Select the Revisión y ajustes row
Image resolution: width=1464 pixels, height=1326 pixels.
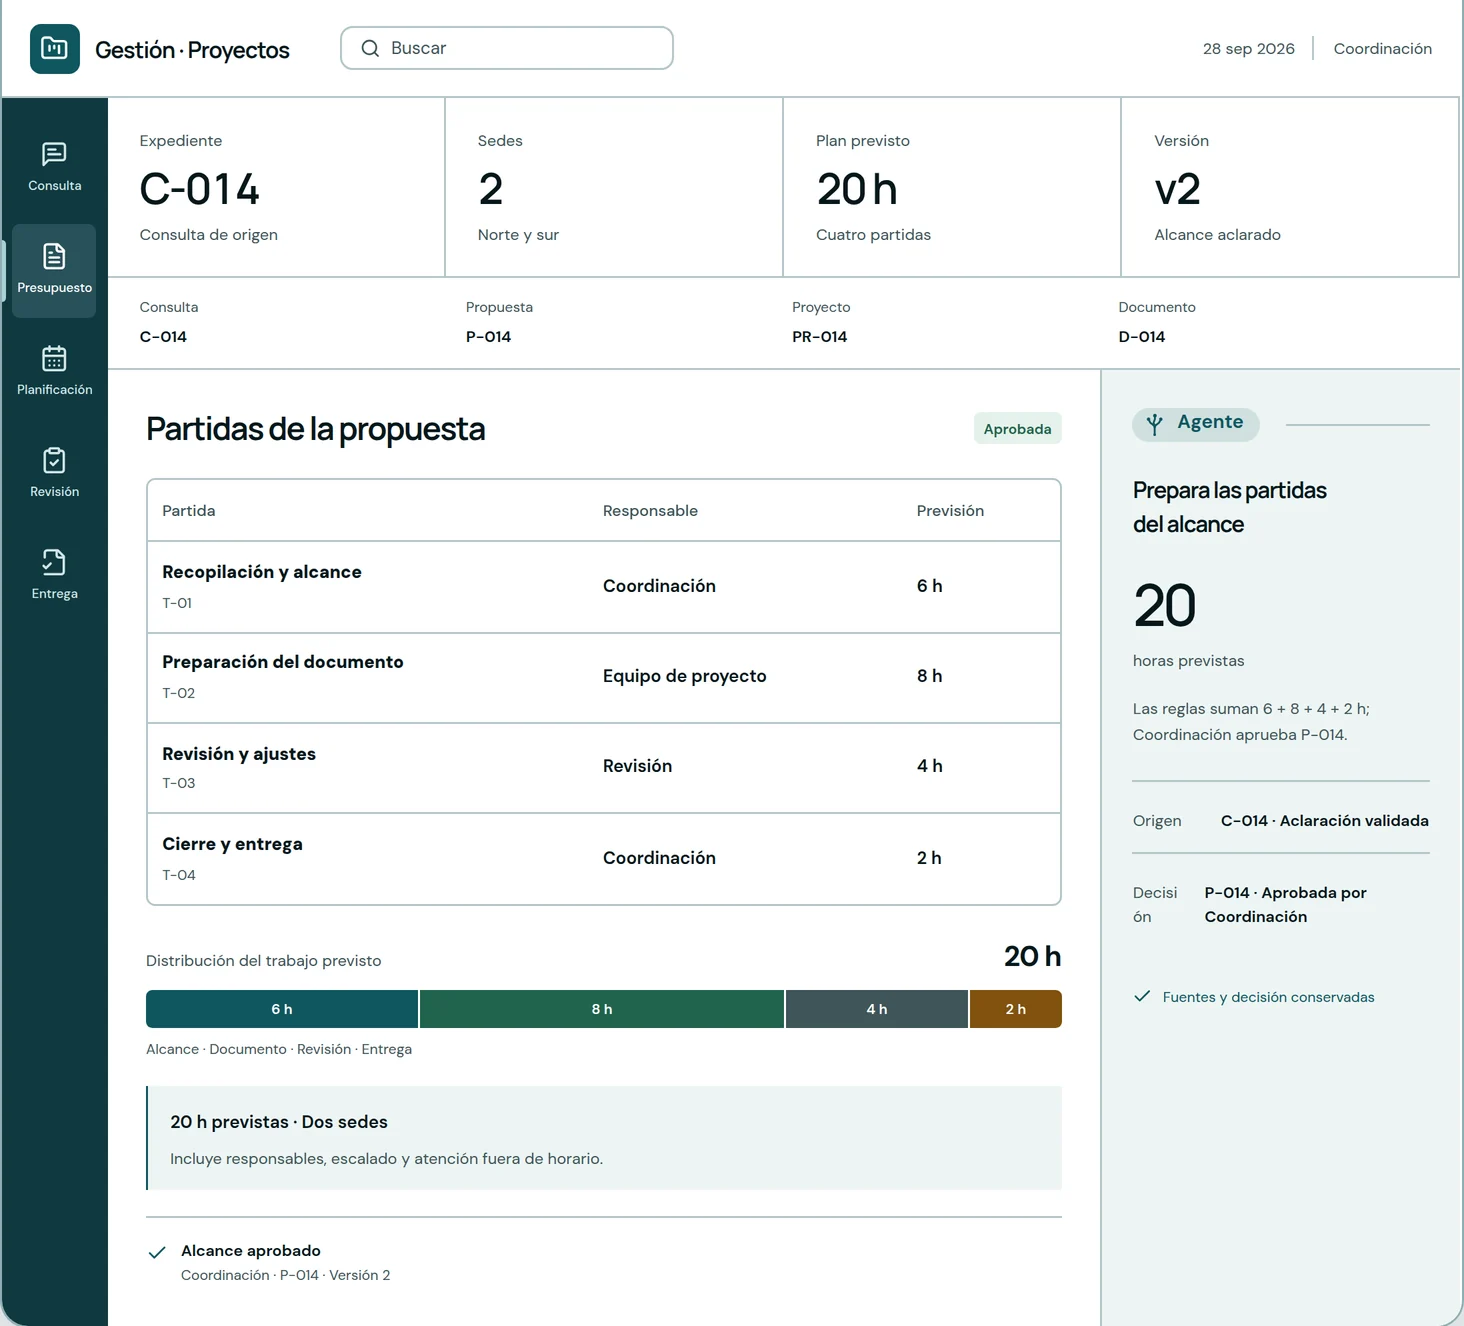coord(604,768)
